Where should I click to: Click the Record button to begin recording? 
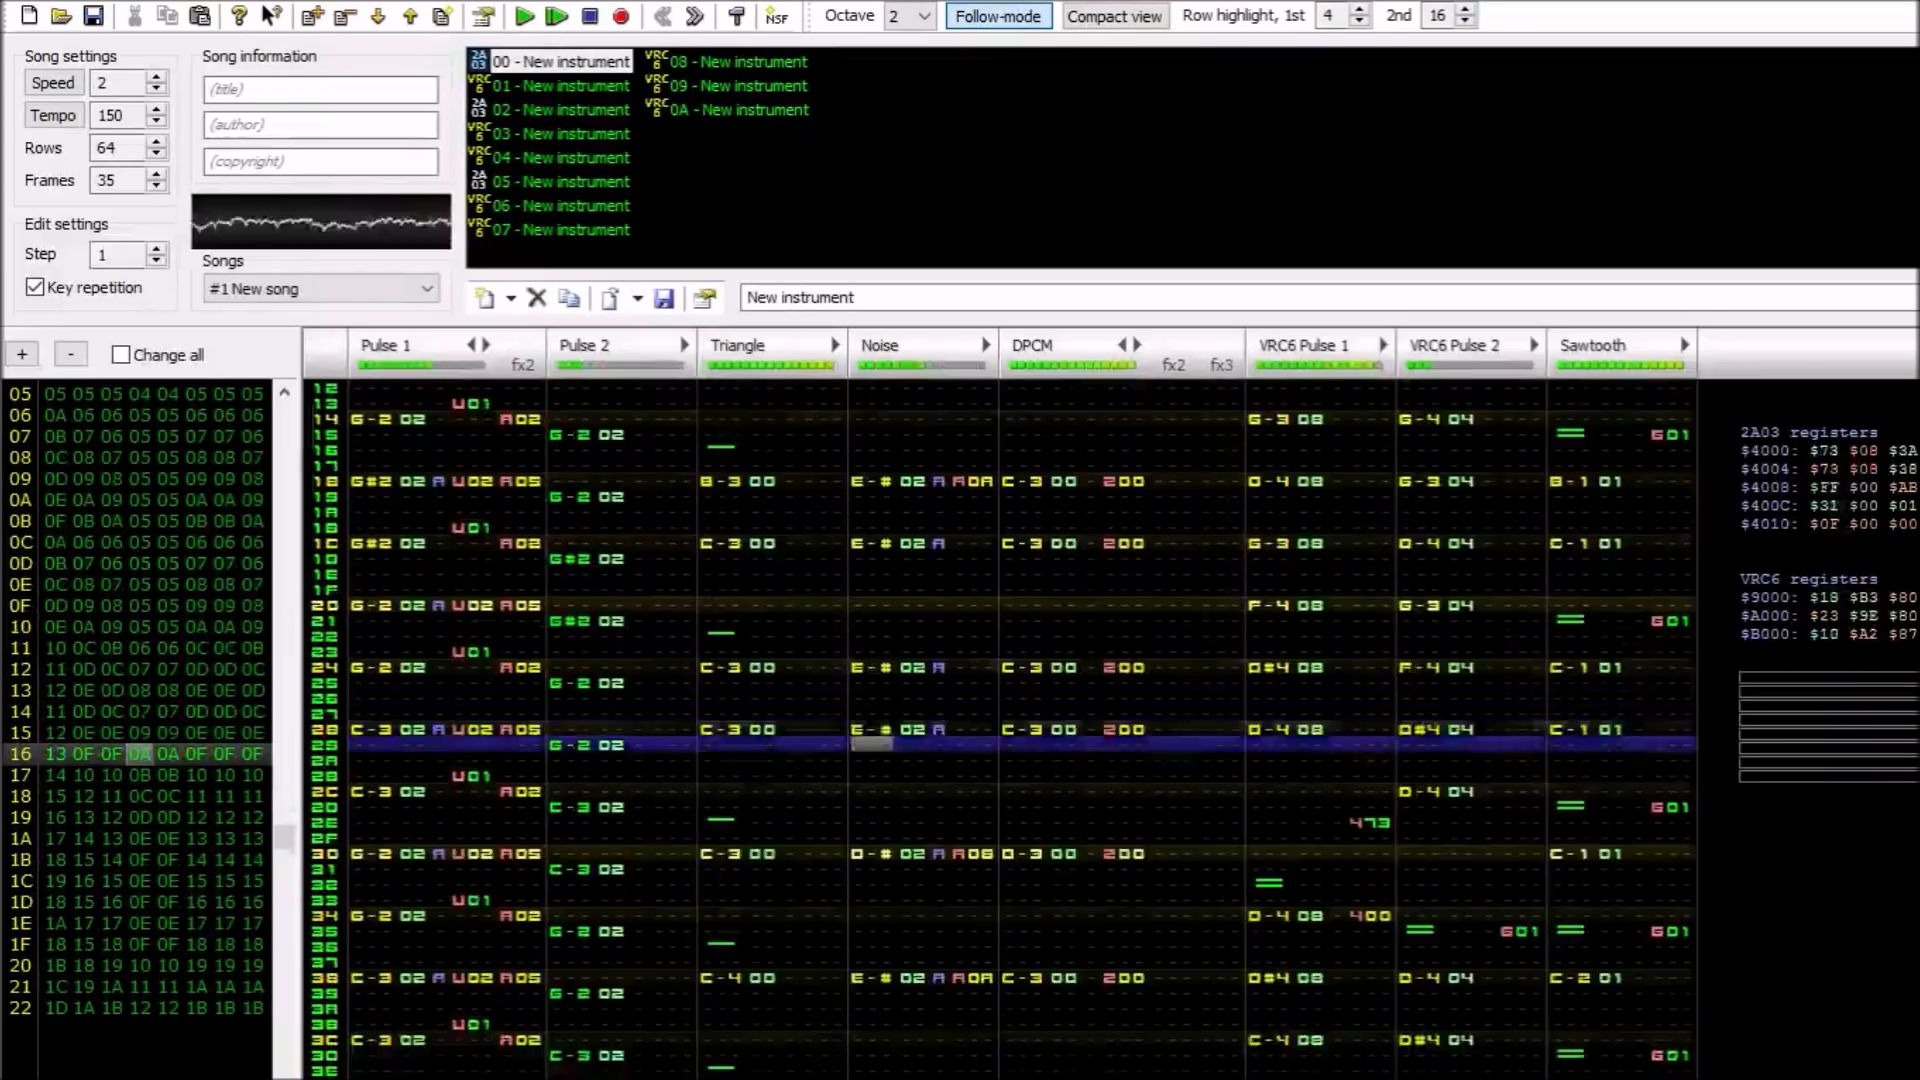[x=620, y=16]
